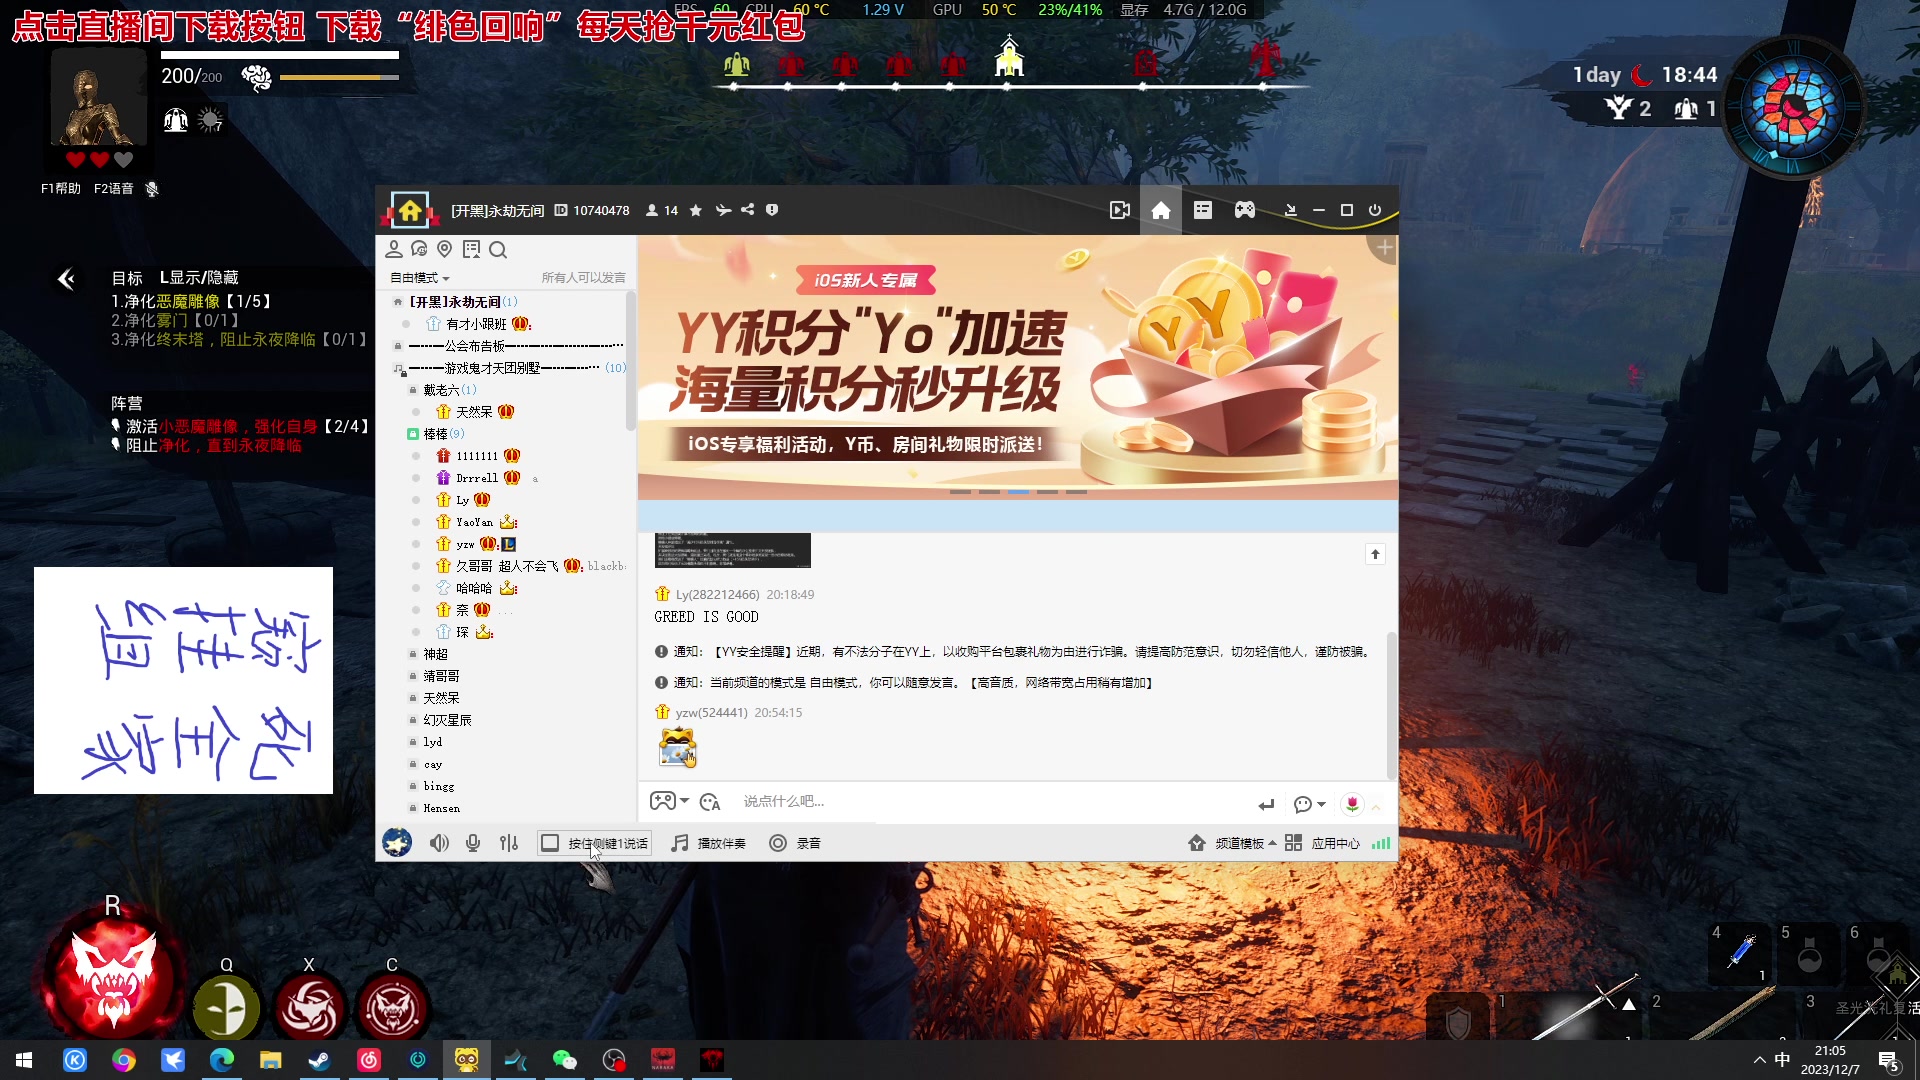
Task: Click the report shield icon in title bar
Action: [772, 210]
